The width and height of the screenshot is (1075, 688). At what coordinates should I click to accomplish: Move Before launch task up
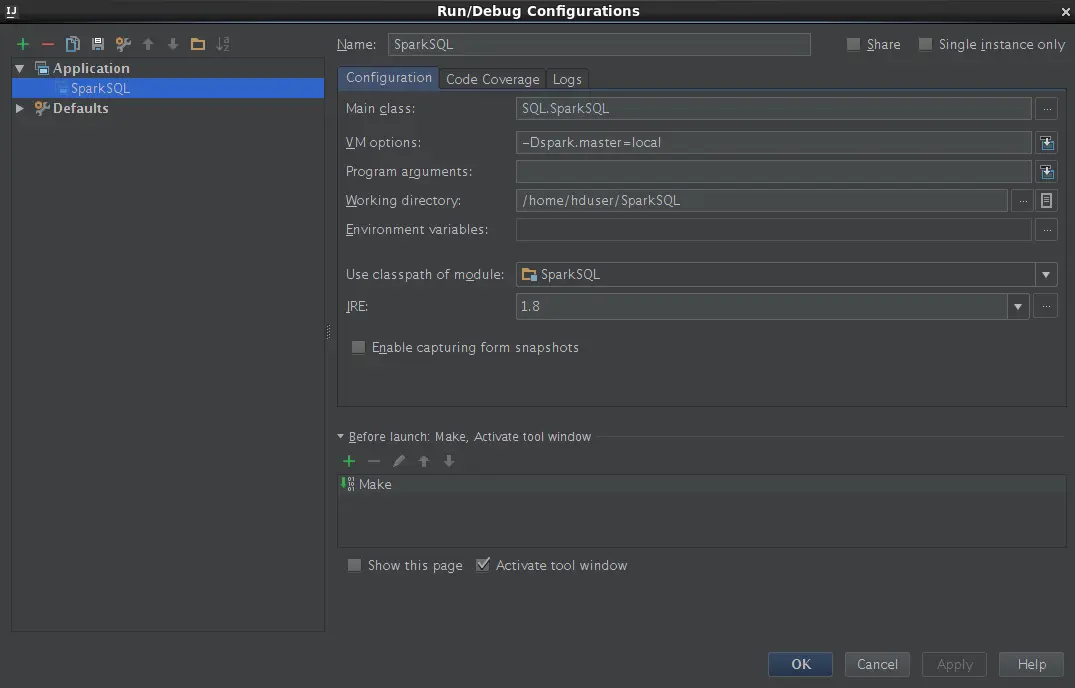tap(424, 461)
